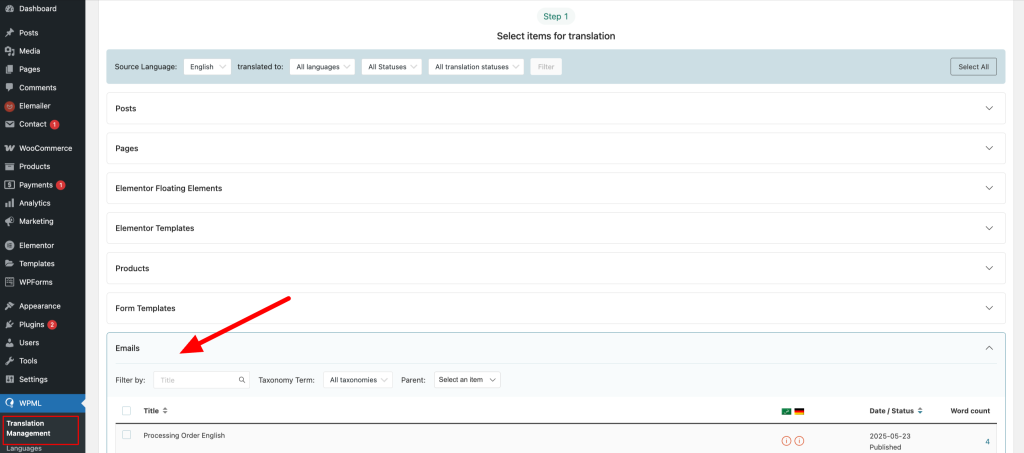Click the Elementor circle icon
1024x453 pixels.
pos(9,245)
